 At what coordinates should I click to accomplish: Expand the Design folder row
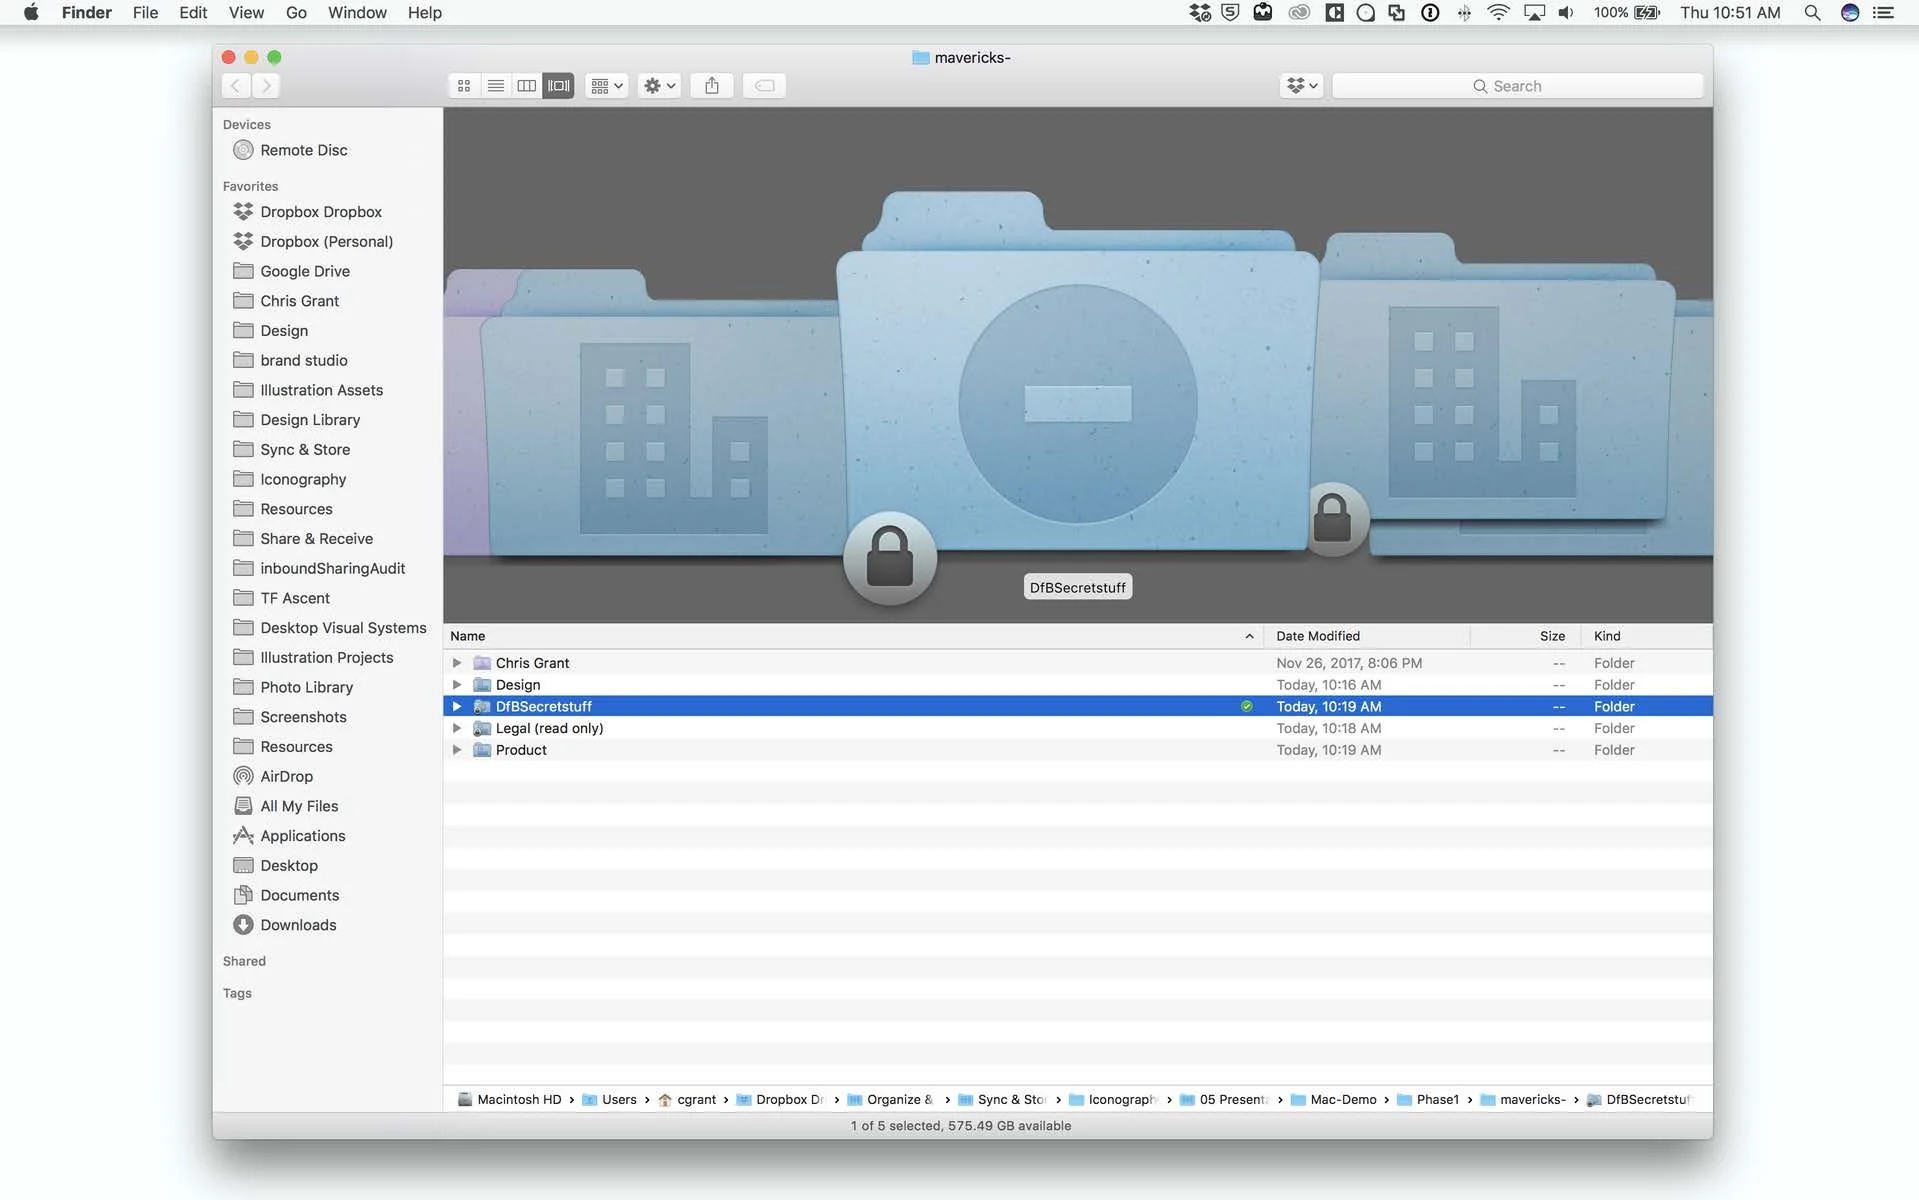[457, 685]
